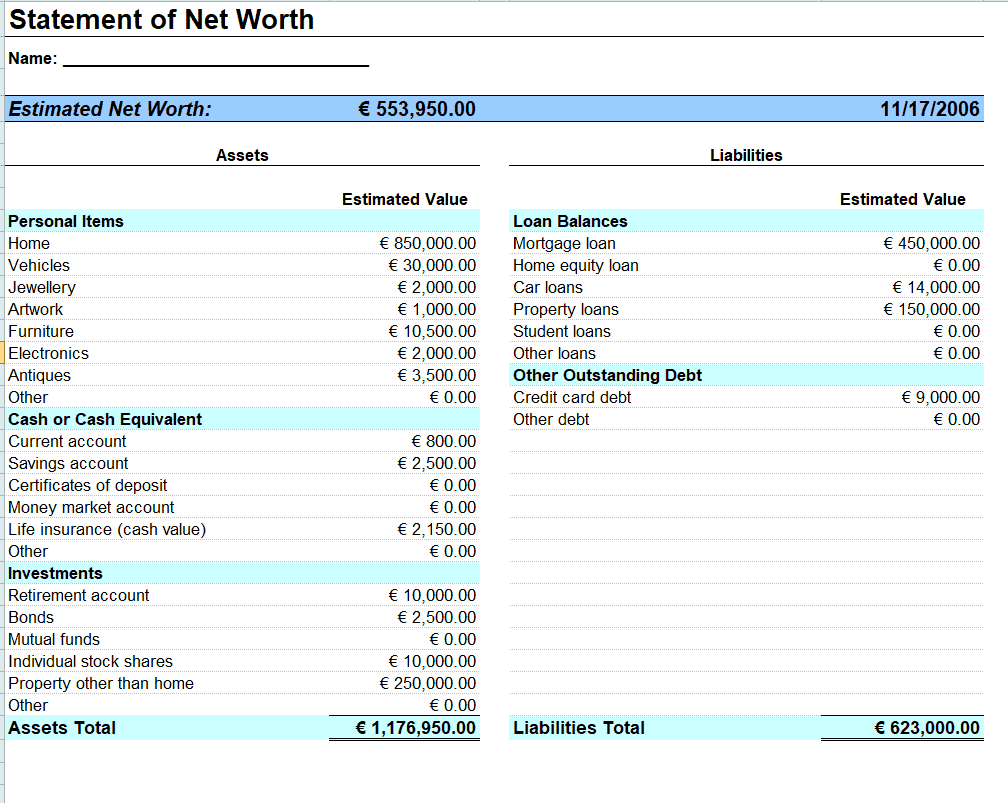1008x803 pixels.
Task: Select the Antiques value cell
Action: point(436,375)
